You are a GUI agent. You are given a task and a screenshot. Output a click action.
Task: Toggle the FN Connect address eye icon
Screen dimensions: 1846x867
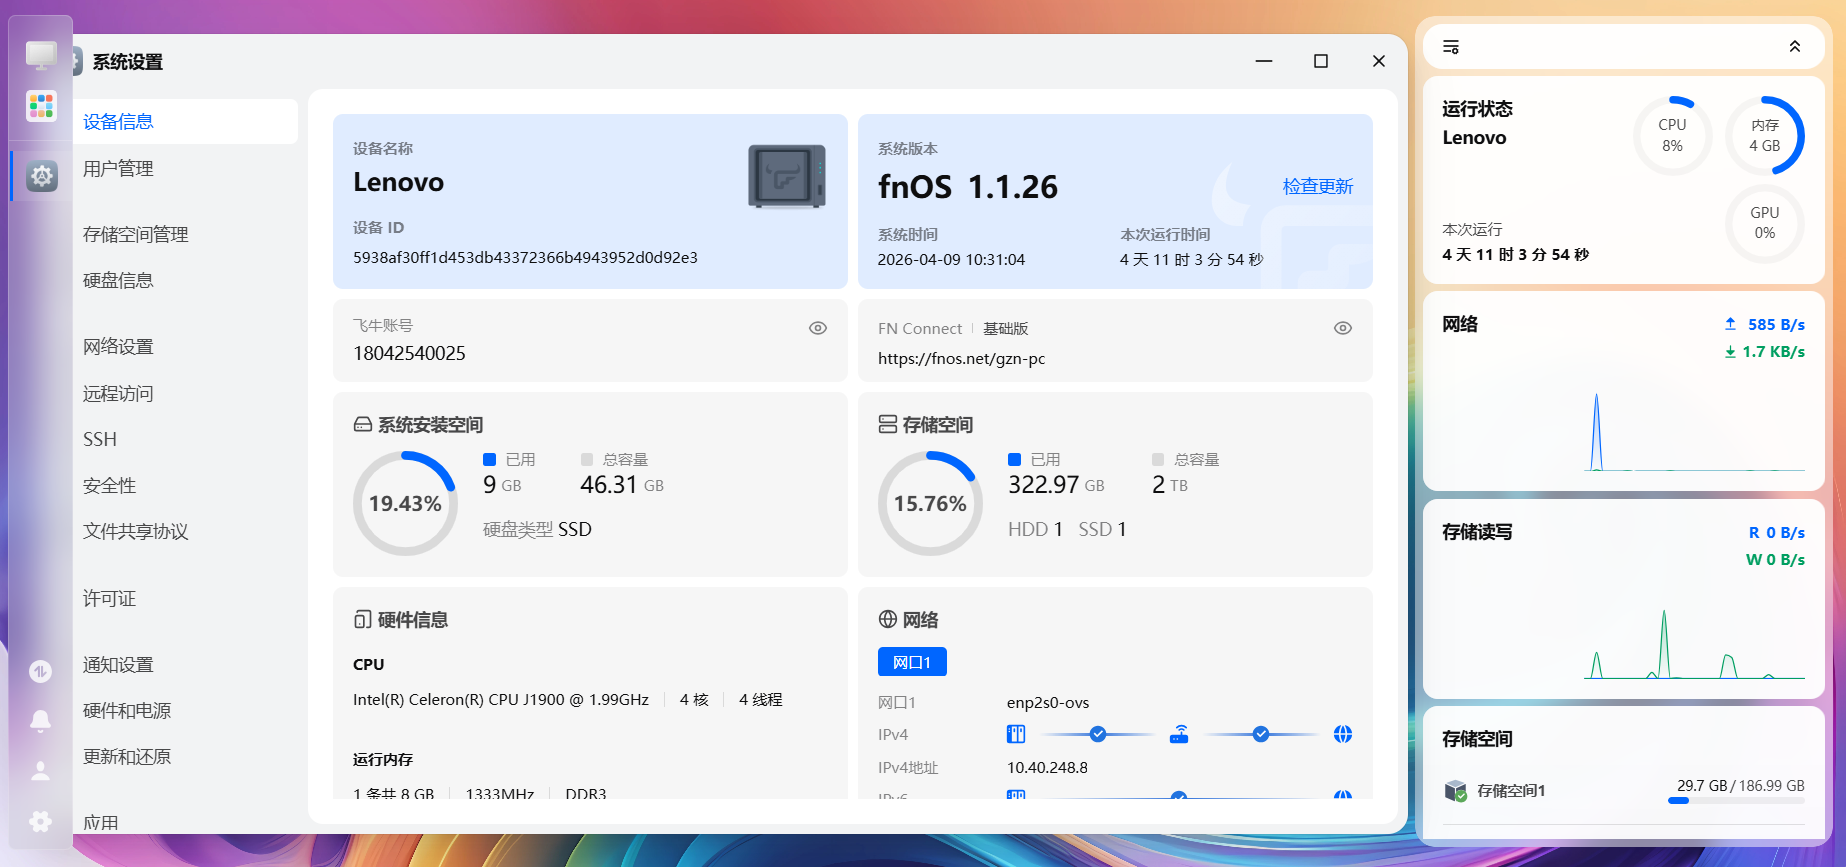tap(1343, 328)
